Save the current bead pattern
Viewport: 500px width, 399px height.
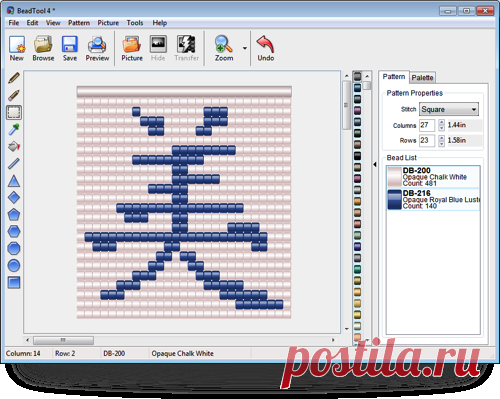[70, 48]
